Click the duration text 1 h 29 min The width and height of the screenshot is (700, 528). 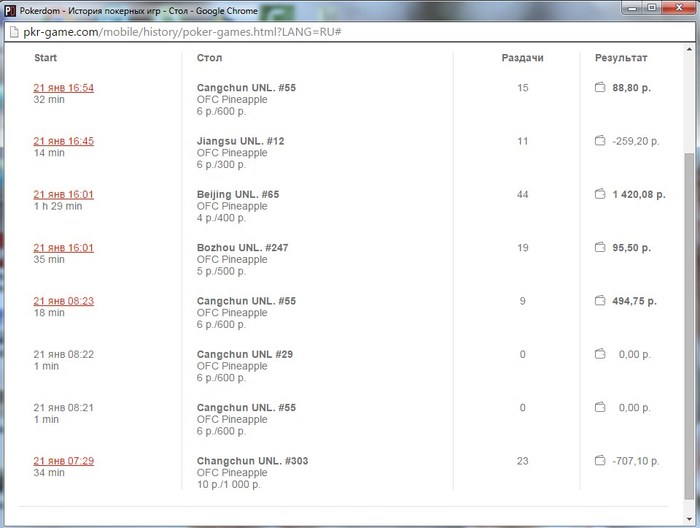[58, 206]
